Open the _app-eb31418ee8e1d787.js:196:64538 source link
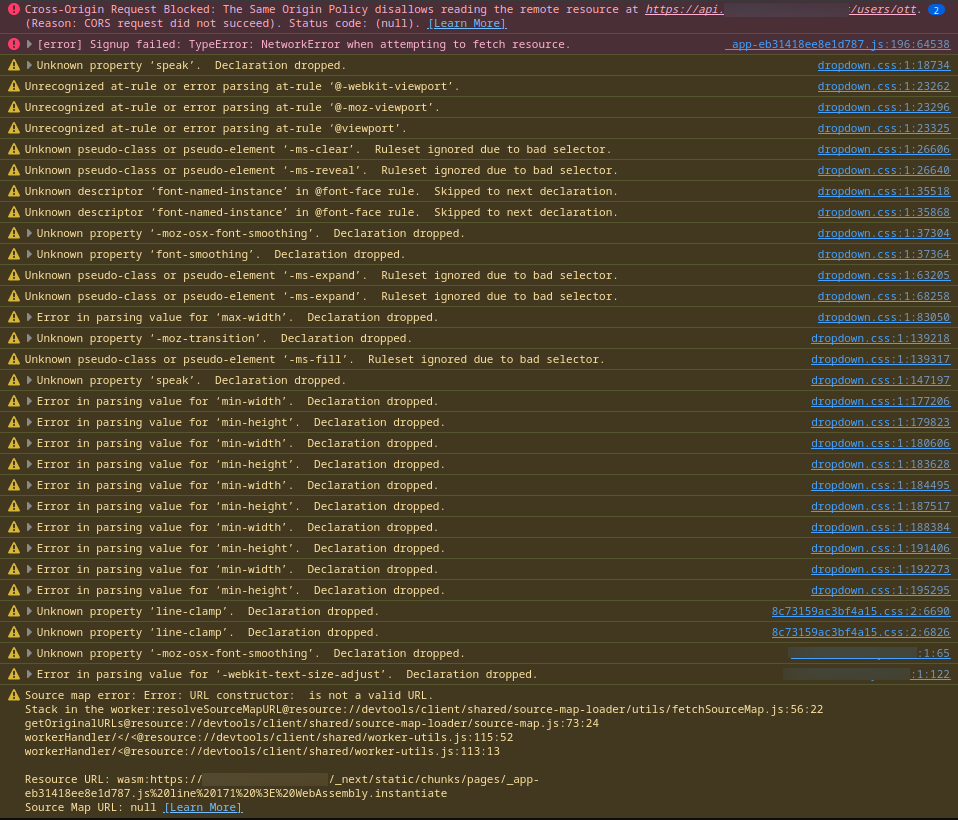Screen dimensions: 958x820 tap(838, 45)
